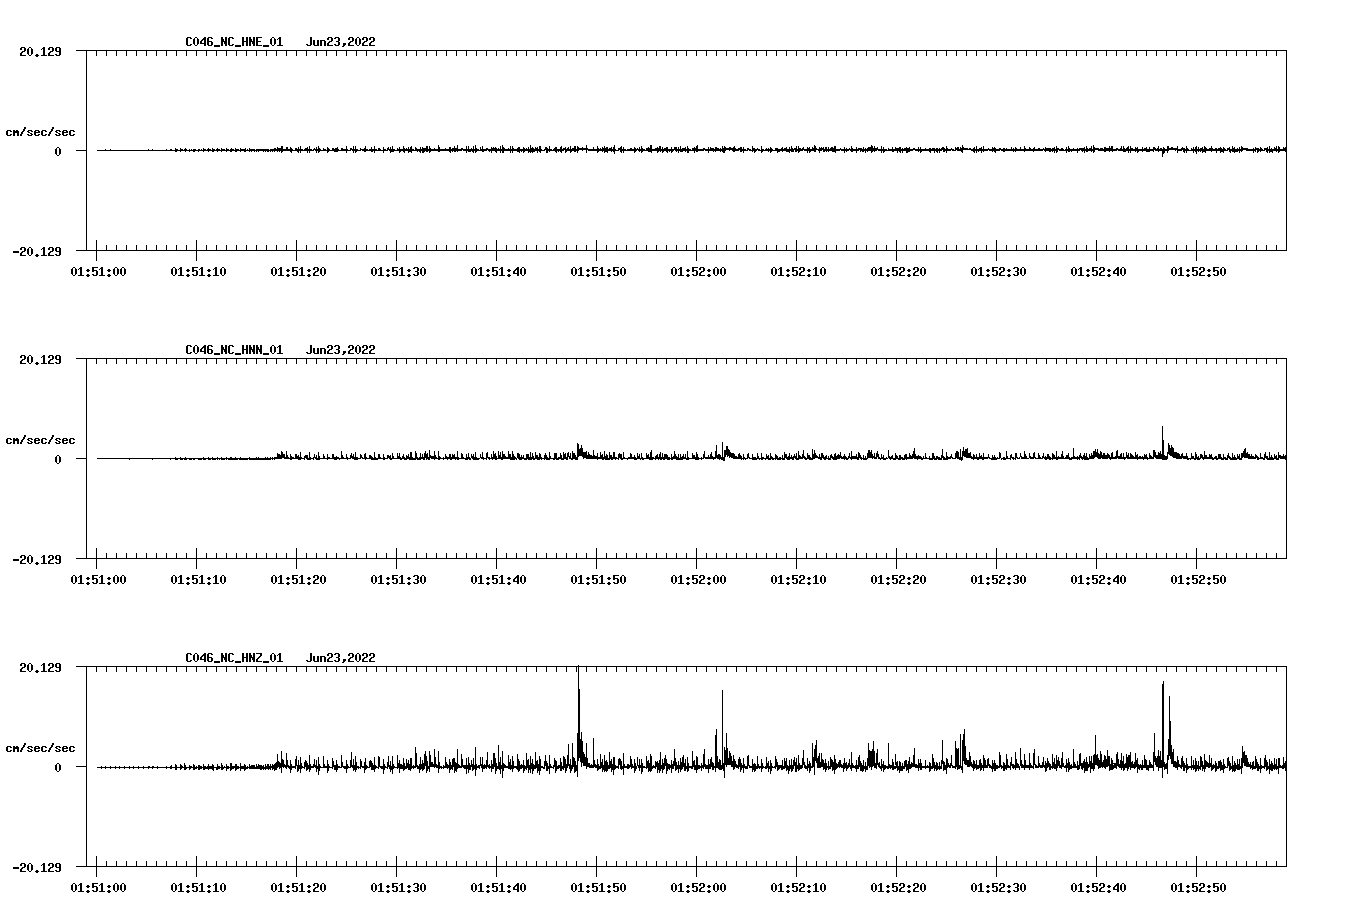
Task: Click the -20.129 lower limit of HNE plot
Action: click(x=37, y=251)
